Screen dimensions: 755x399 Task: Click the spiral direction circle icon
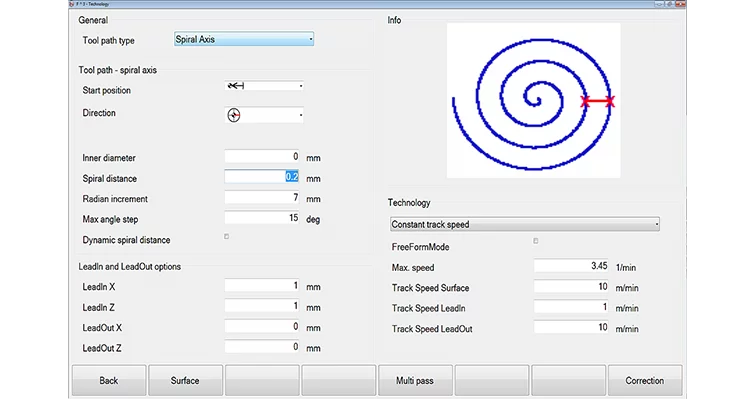pyautogui.click(x=234, y=115)
